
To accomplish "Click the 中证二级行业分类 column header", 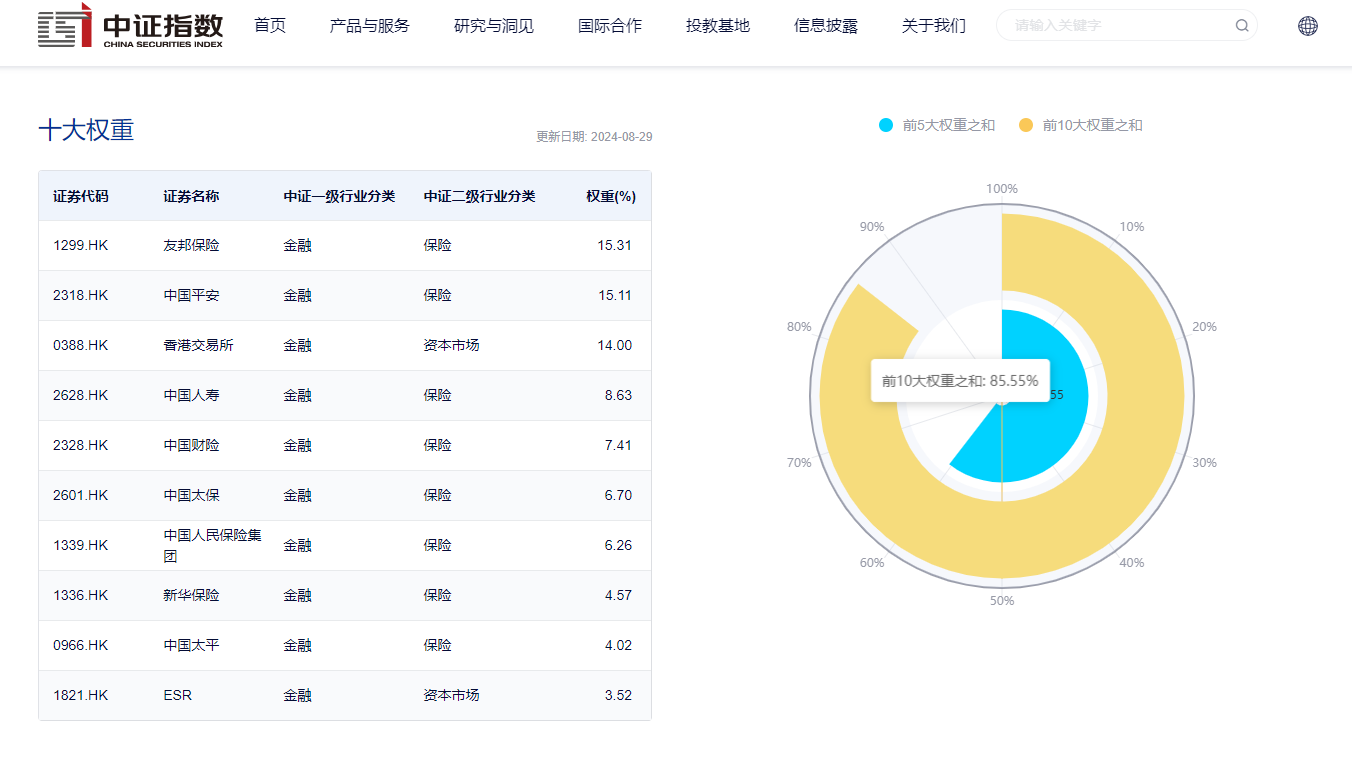I will (x=479, y=196).
